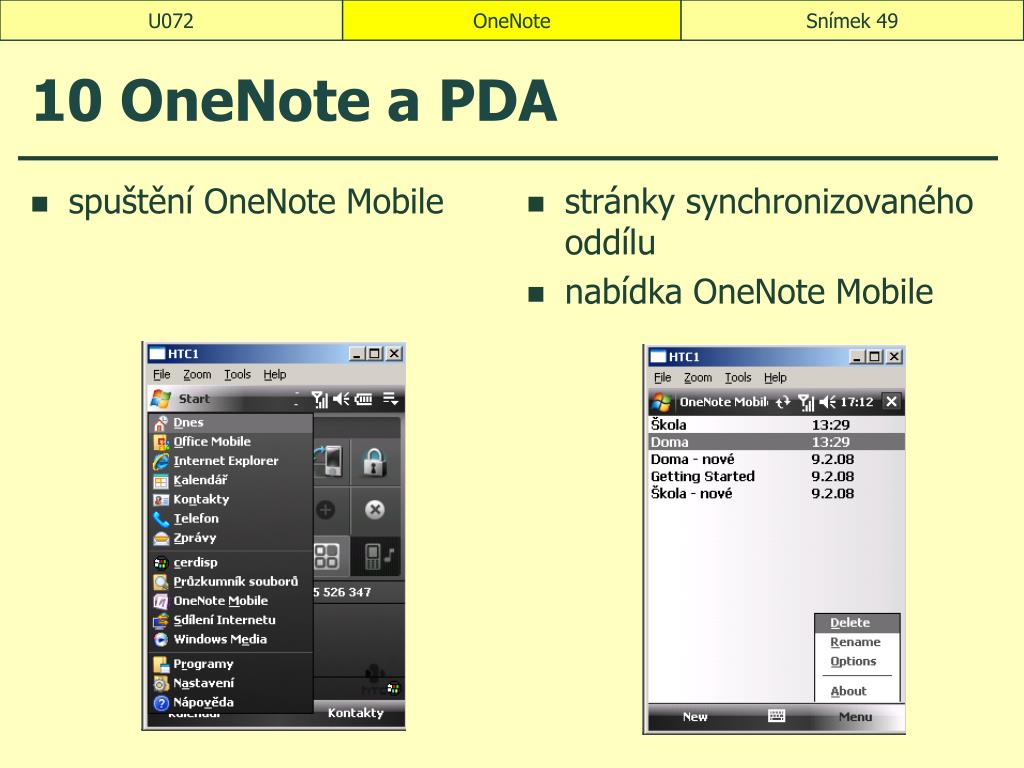Open Sdílení Internetu from Start menu
This screenshot has height=768, width=1024.
click(231, 620)
